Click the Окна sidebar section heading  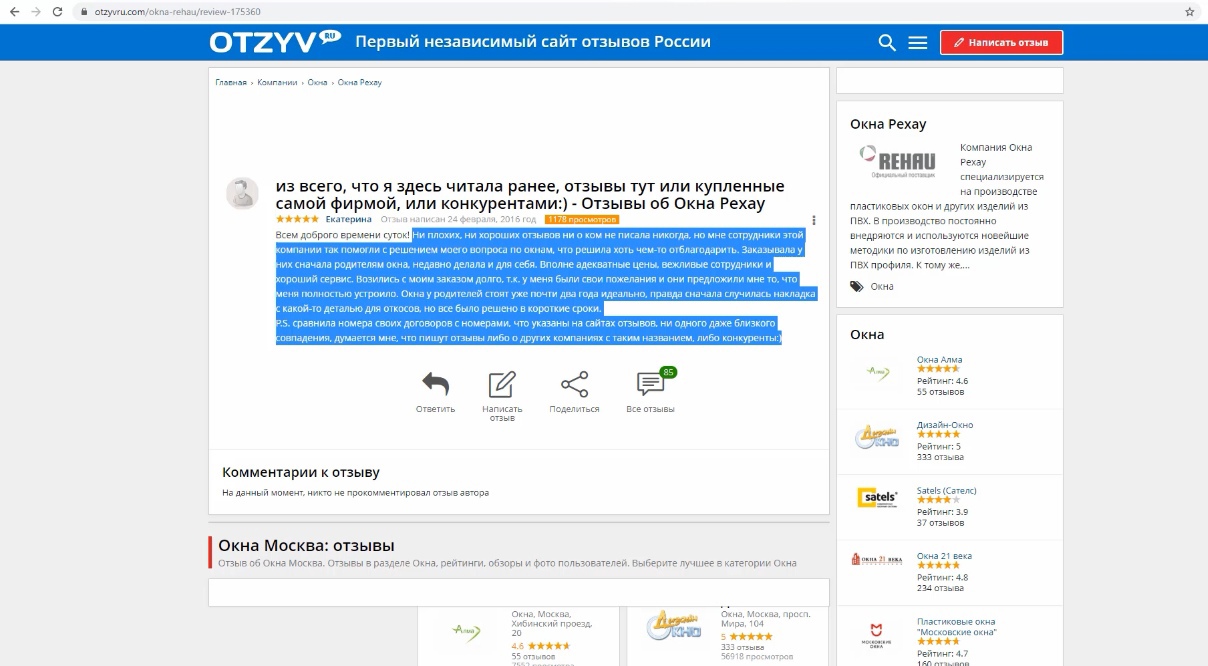867,334
